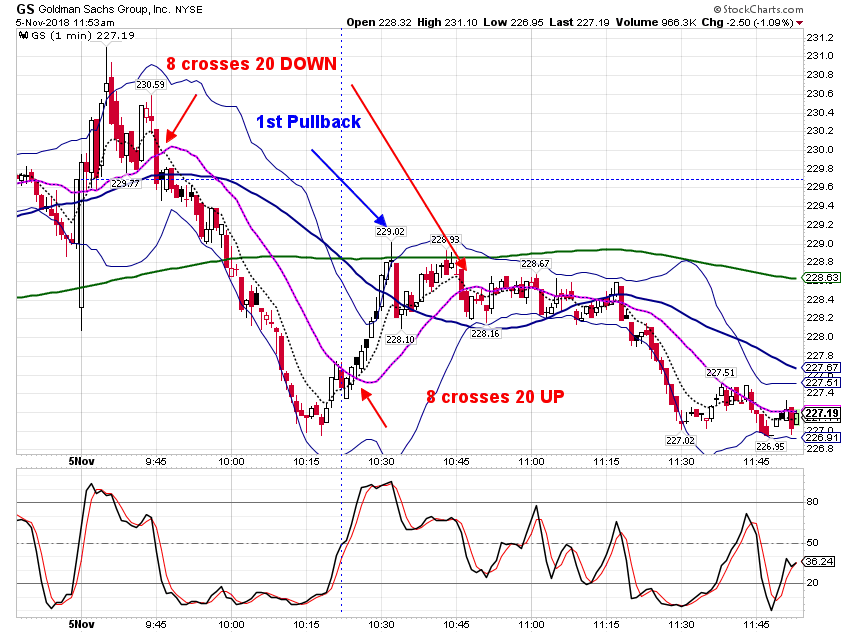The image size is (850, 633).
Task: Click the "228.16" price label
Action: 485,333
